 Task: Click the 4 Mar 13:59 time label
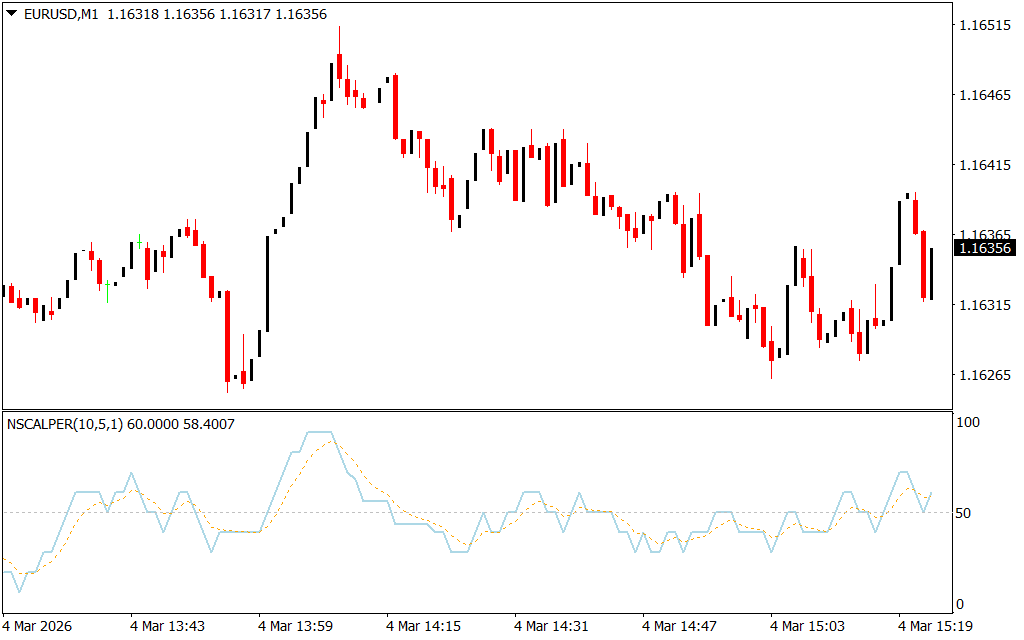click(295, 626)
